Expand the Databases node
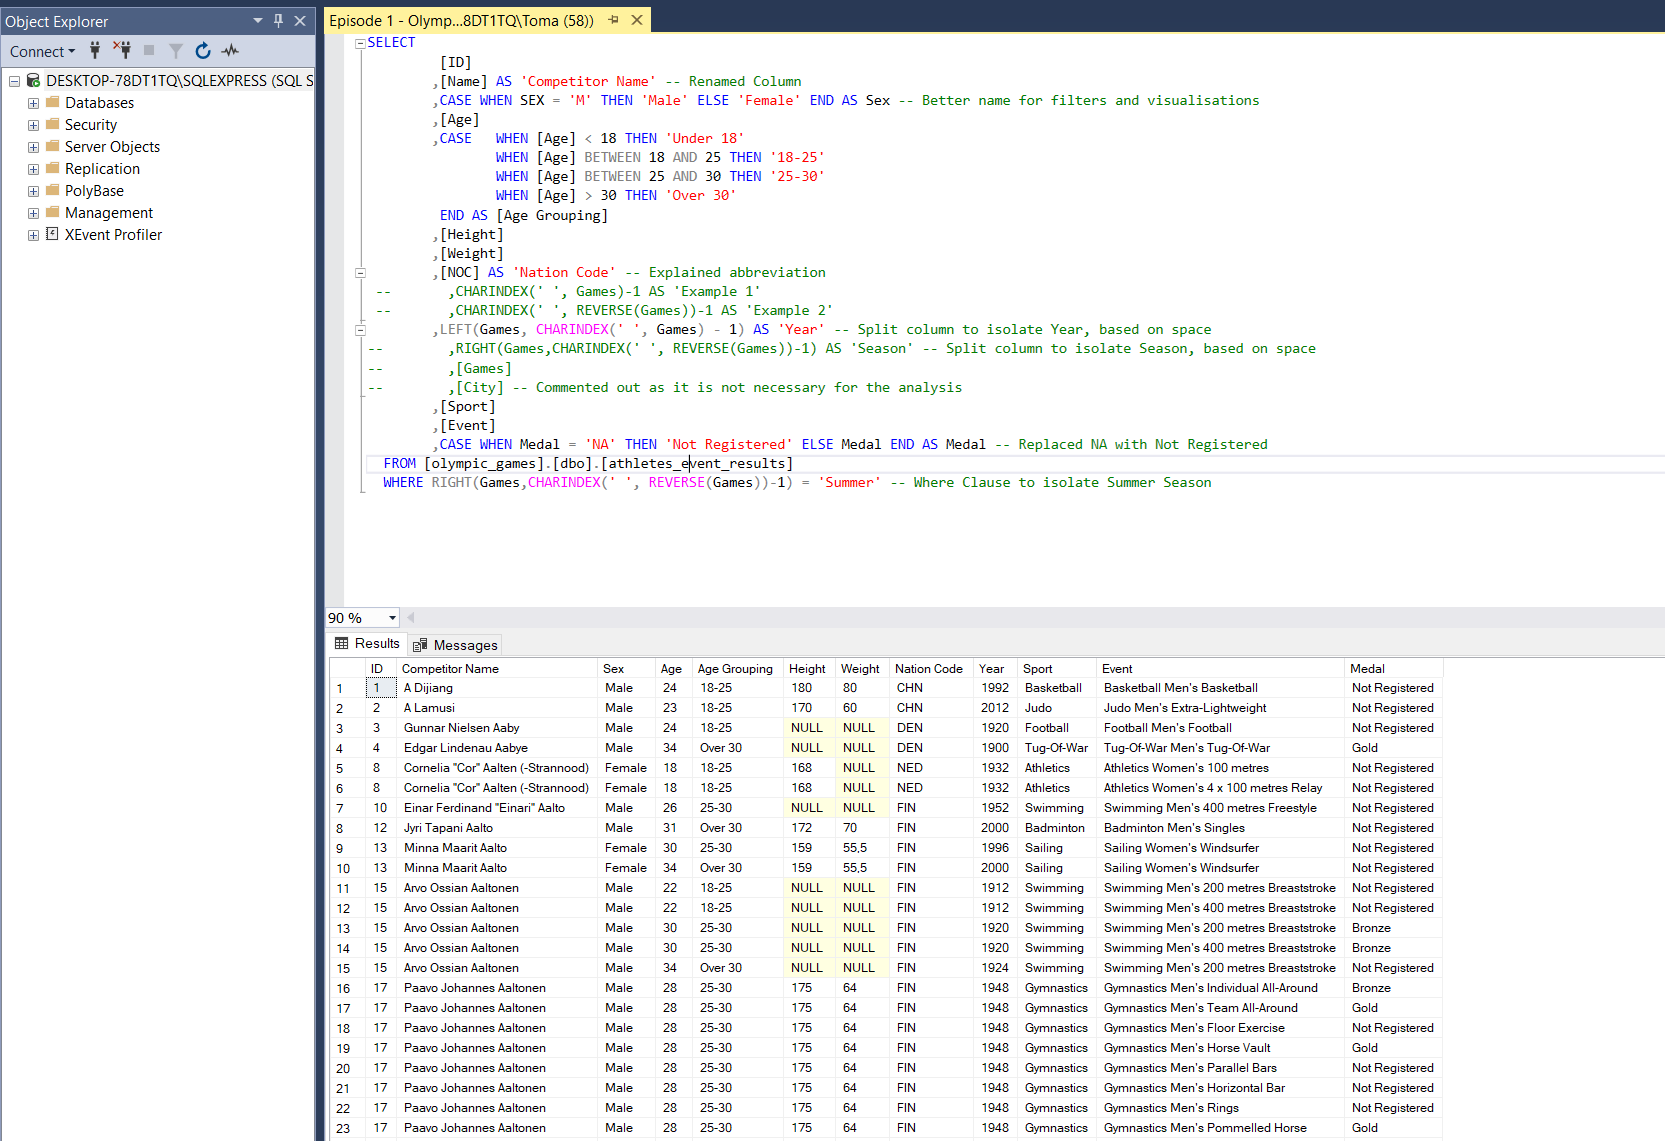The image size is (1665, 1141). tap(33, 103)
